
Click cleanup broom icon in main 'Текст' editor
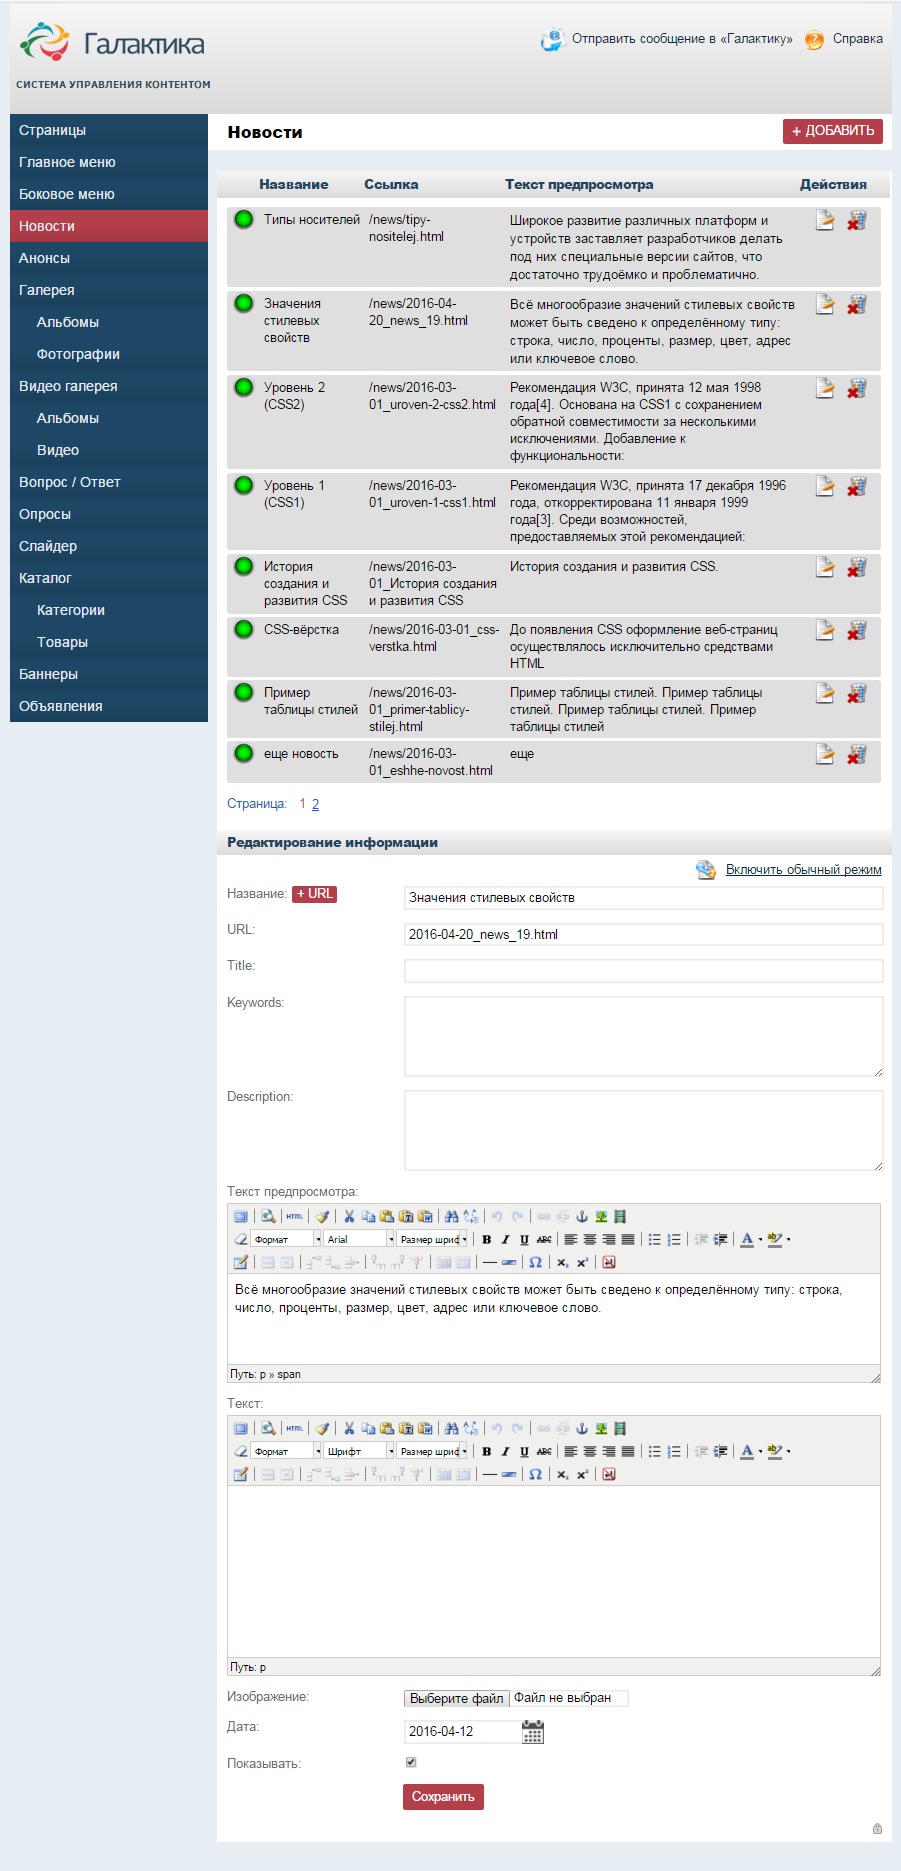tap(322, 1428)
